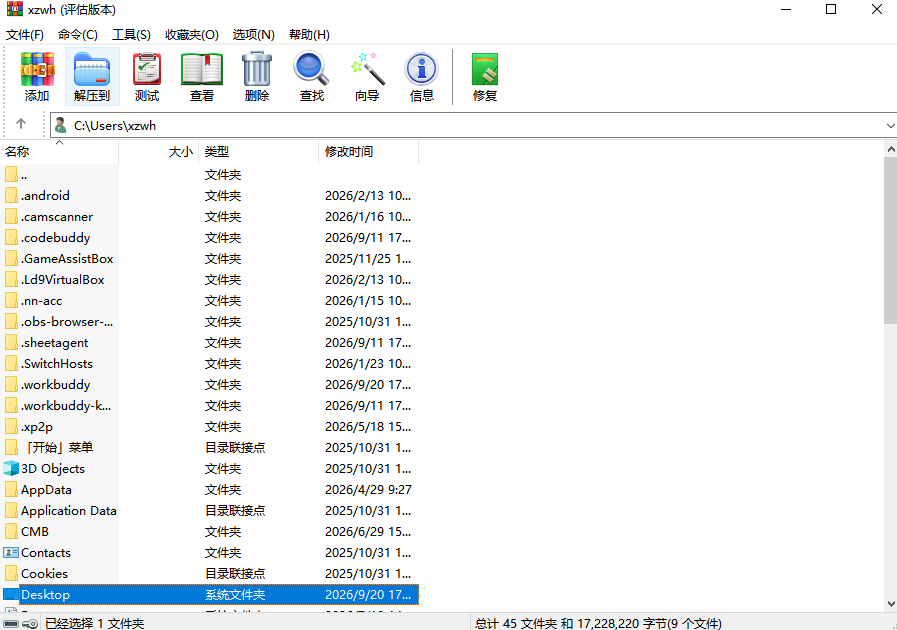This screenshot has height=630, width=897.
Task: Sort by the Modified (修改时间) column header
Action: (x=368, y=152)
